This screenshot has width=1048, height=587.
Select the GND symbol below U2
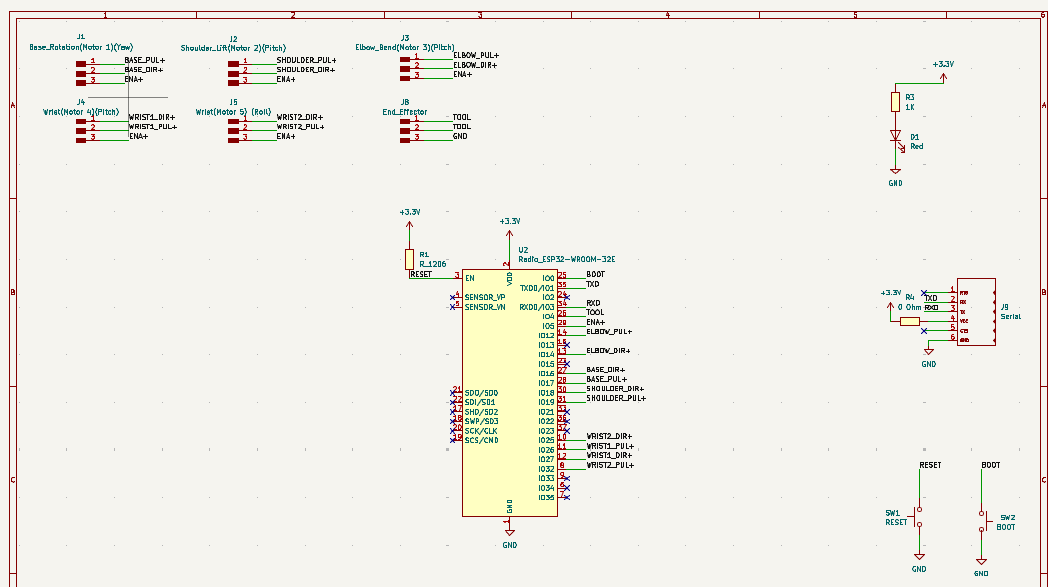point(509,532)
